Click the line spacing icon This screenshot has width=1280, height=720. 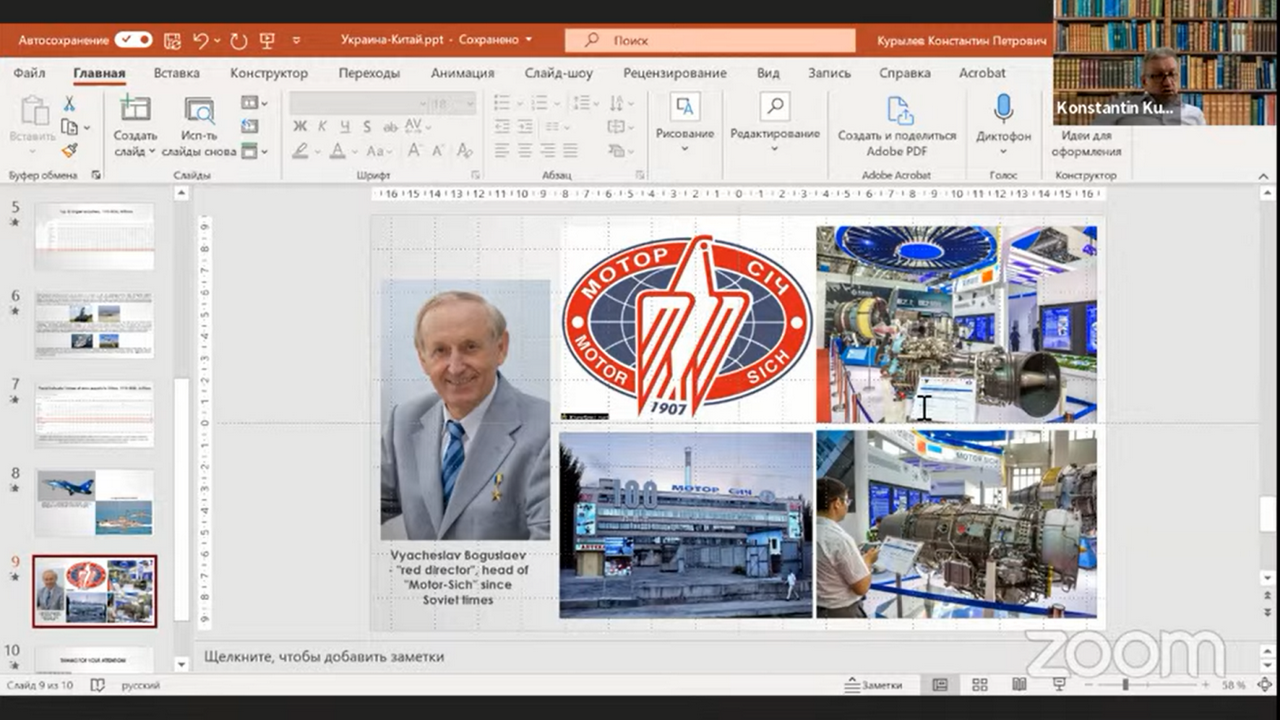click(x=580, y=103)
